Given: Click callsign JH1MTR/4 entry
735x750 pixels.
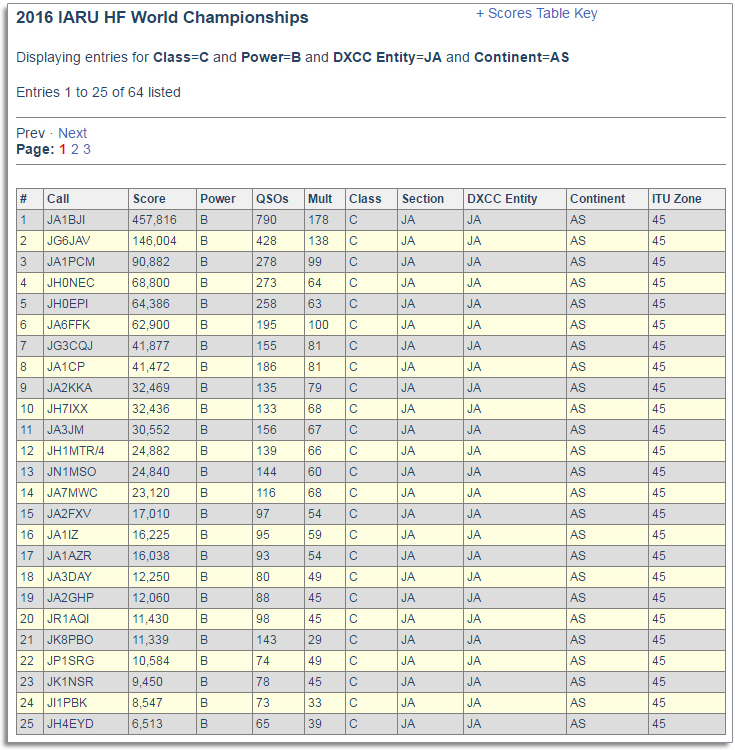Looking at the screenshot, I should 75,451.
